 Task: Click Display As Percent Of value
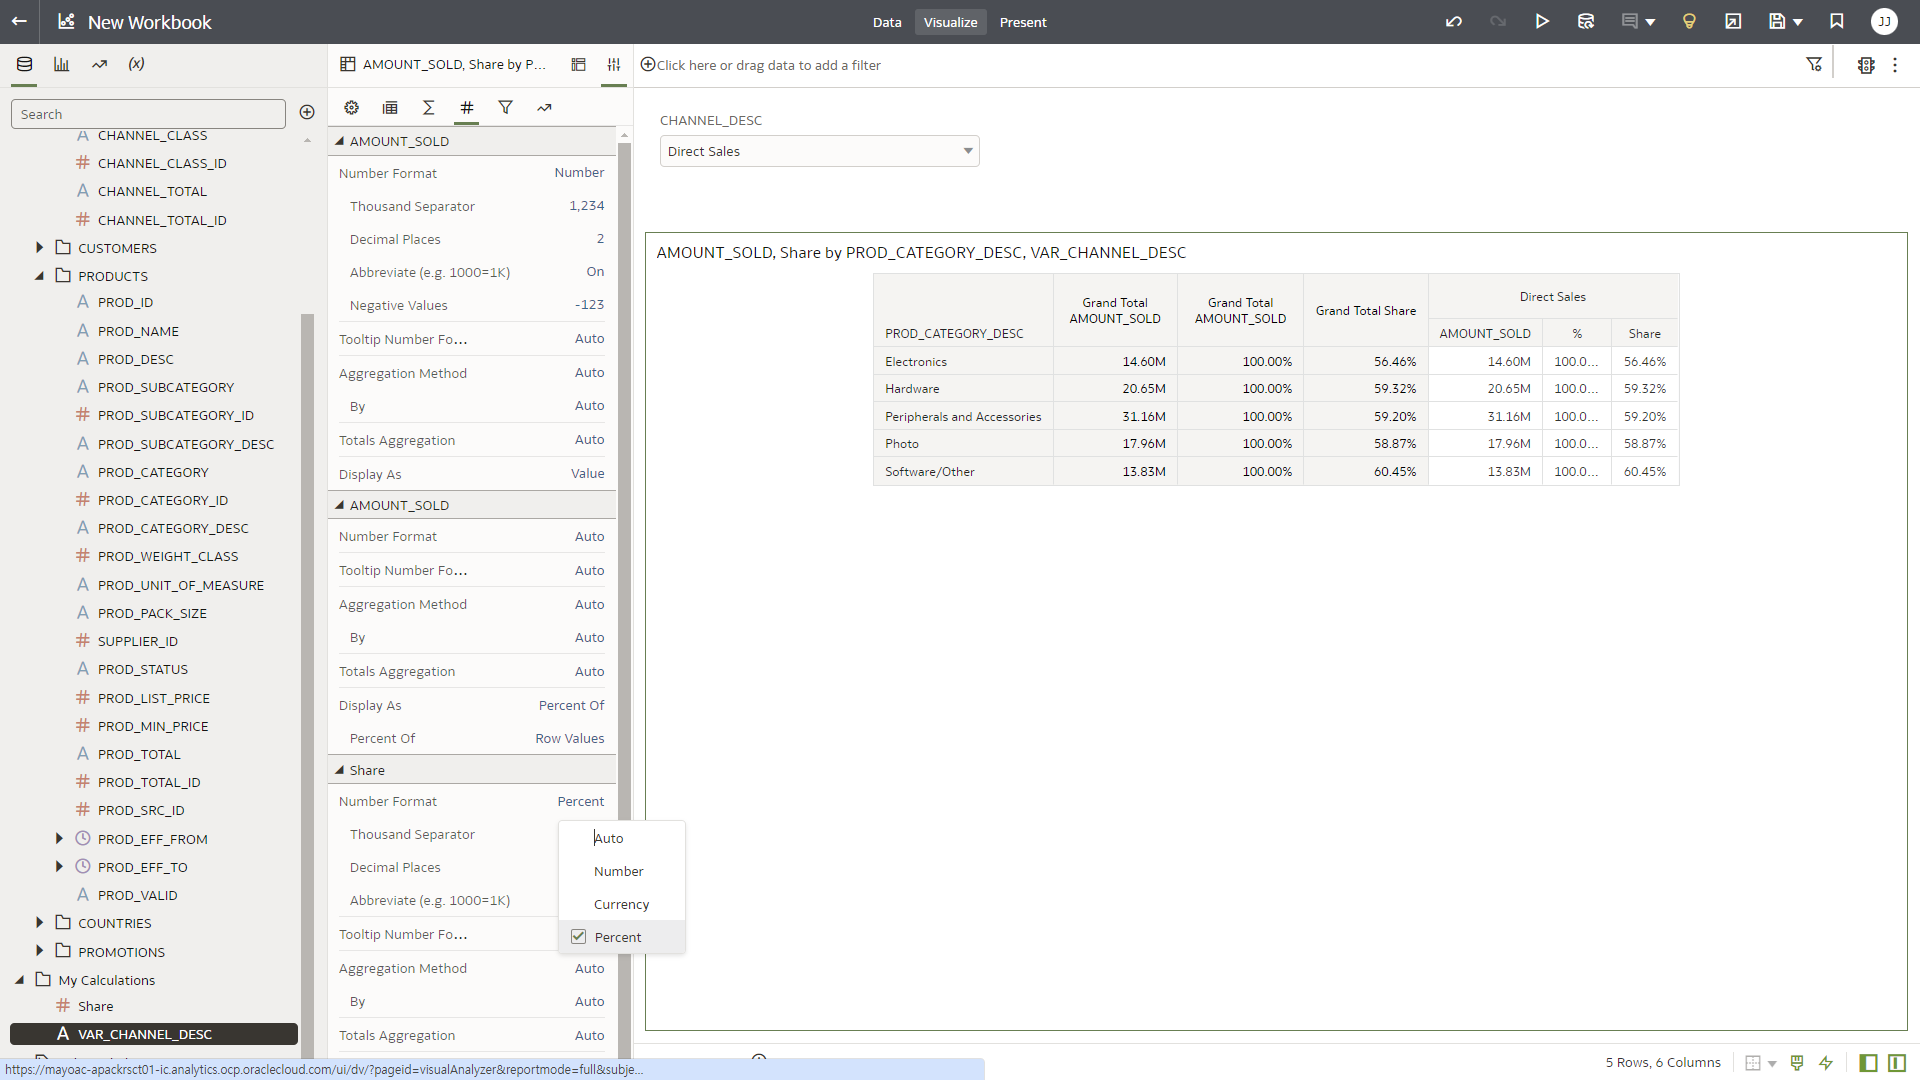pos(571,706)
